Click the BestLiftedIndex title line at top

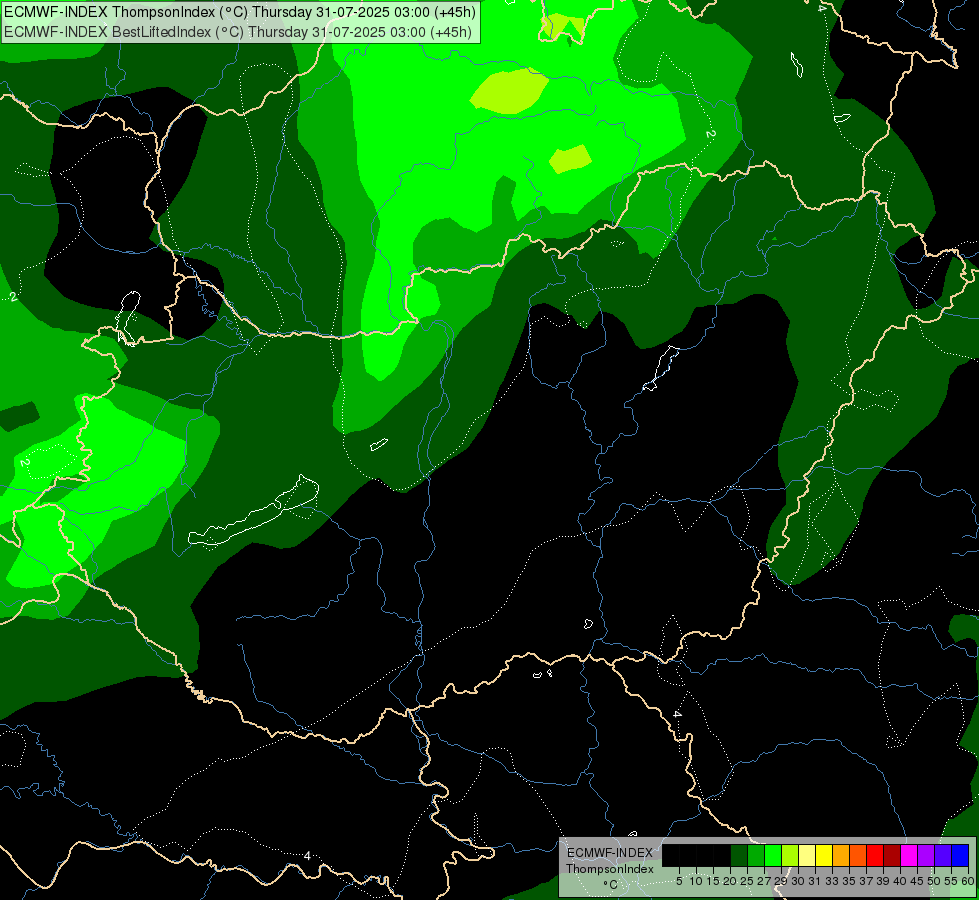[x=237, y=31]
